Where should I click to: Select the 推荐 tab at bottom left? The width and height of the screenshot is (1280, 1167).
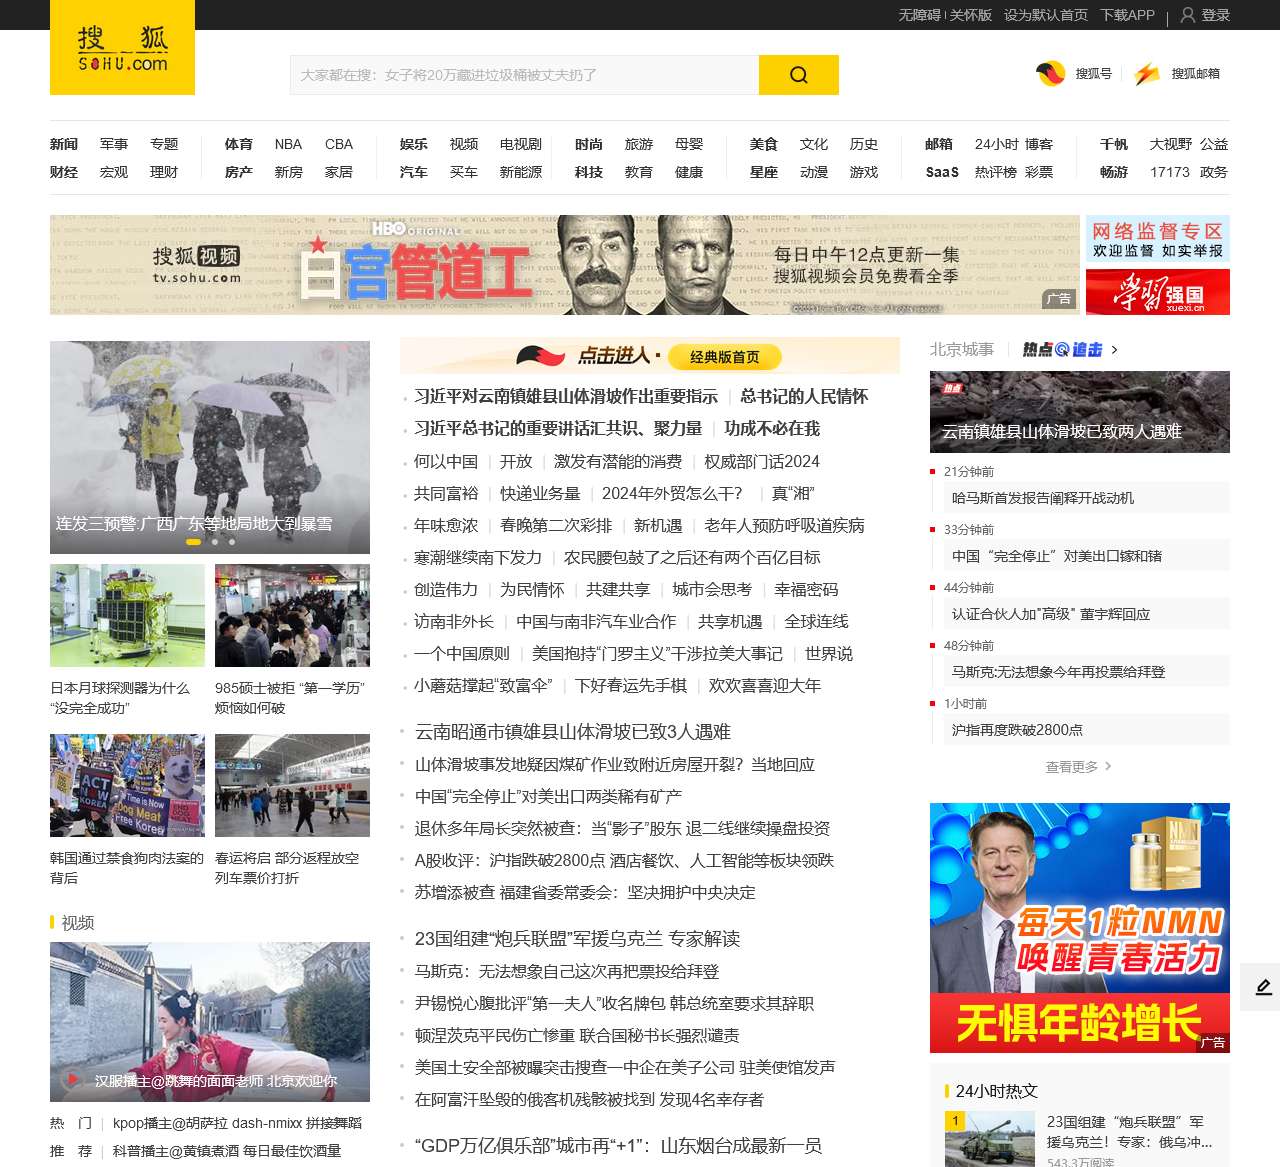click(70, 1152)
